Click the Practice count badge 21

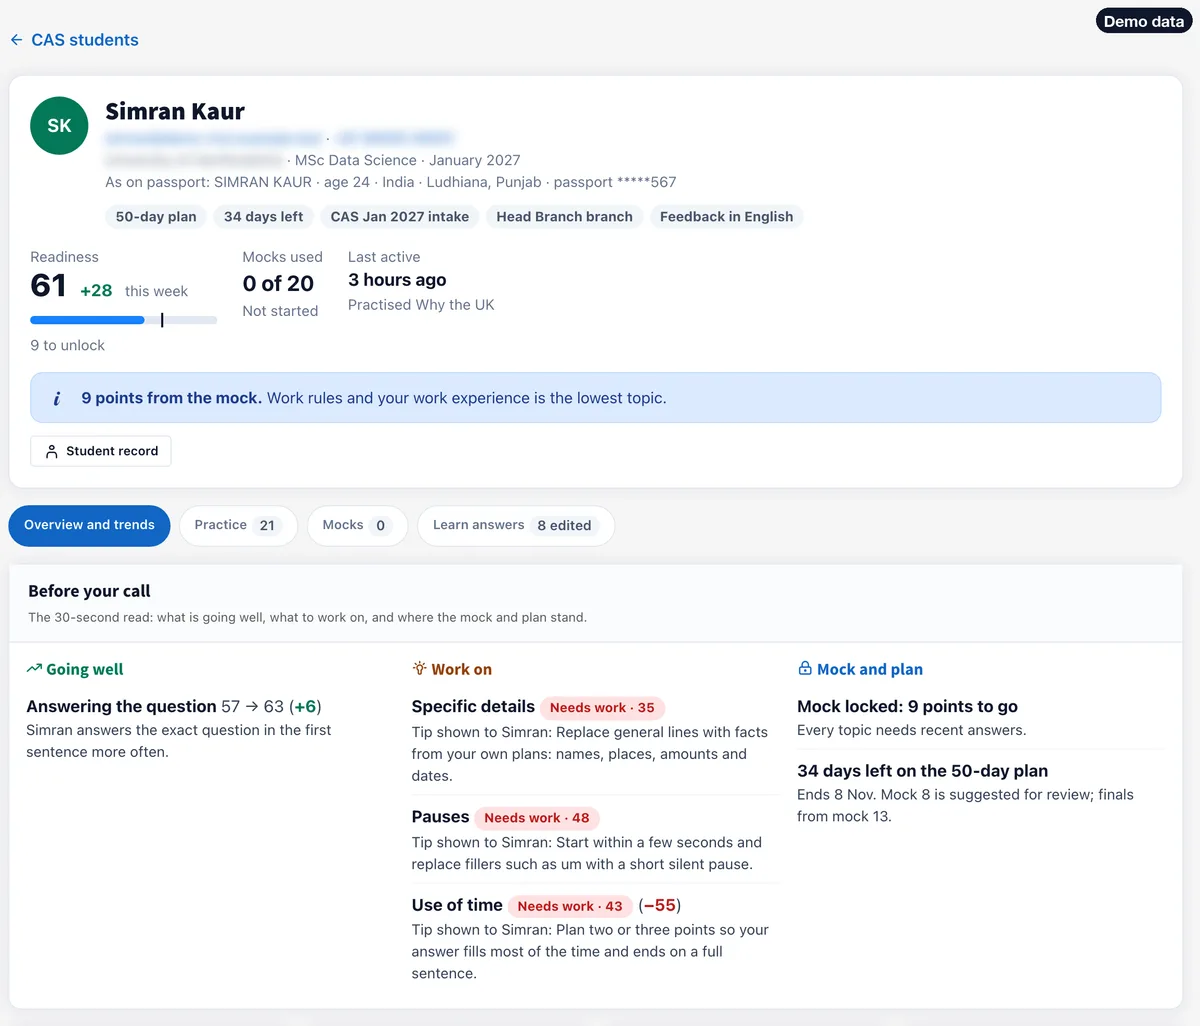tap(267, 525)
